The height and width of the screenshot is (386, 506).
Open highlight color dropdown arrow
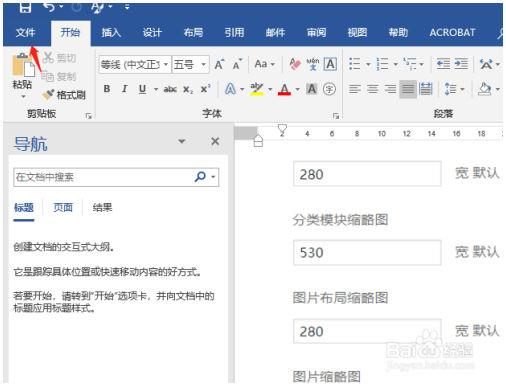pos(270,89)
